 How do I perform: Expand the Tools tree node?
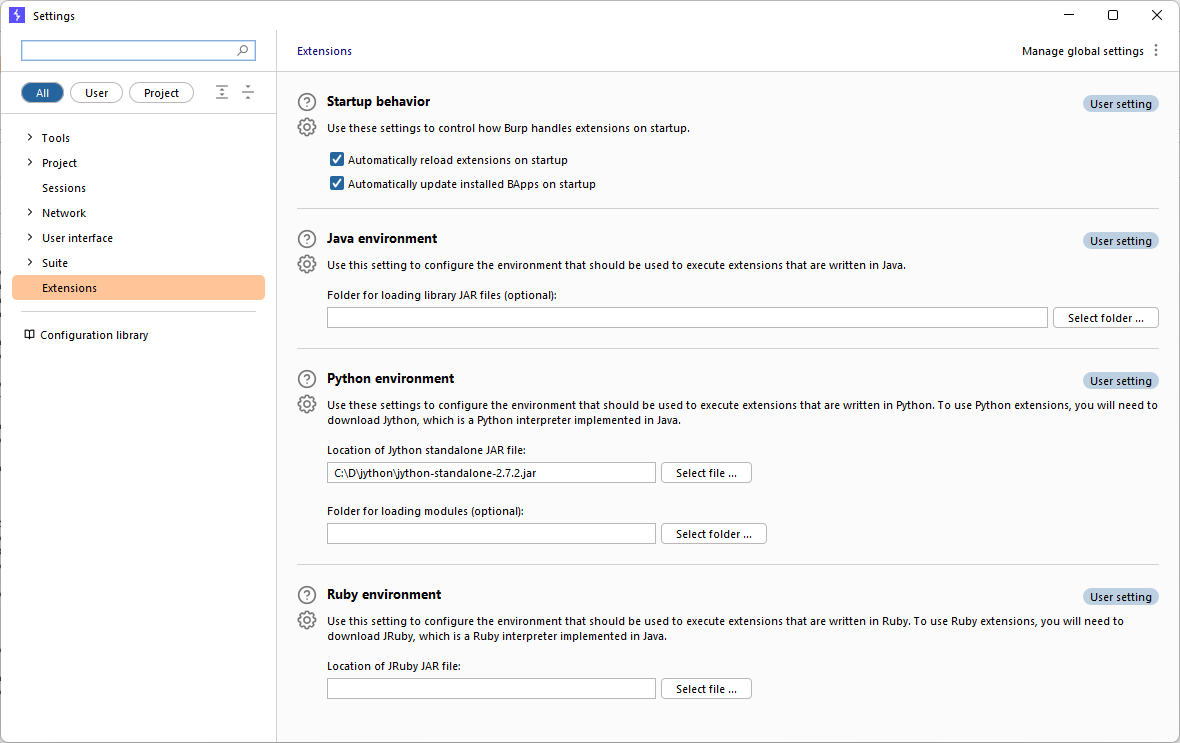click(29, 137)
